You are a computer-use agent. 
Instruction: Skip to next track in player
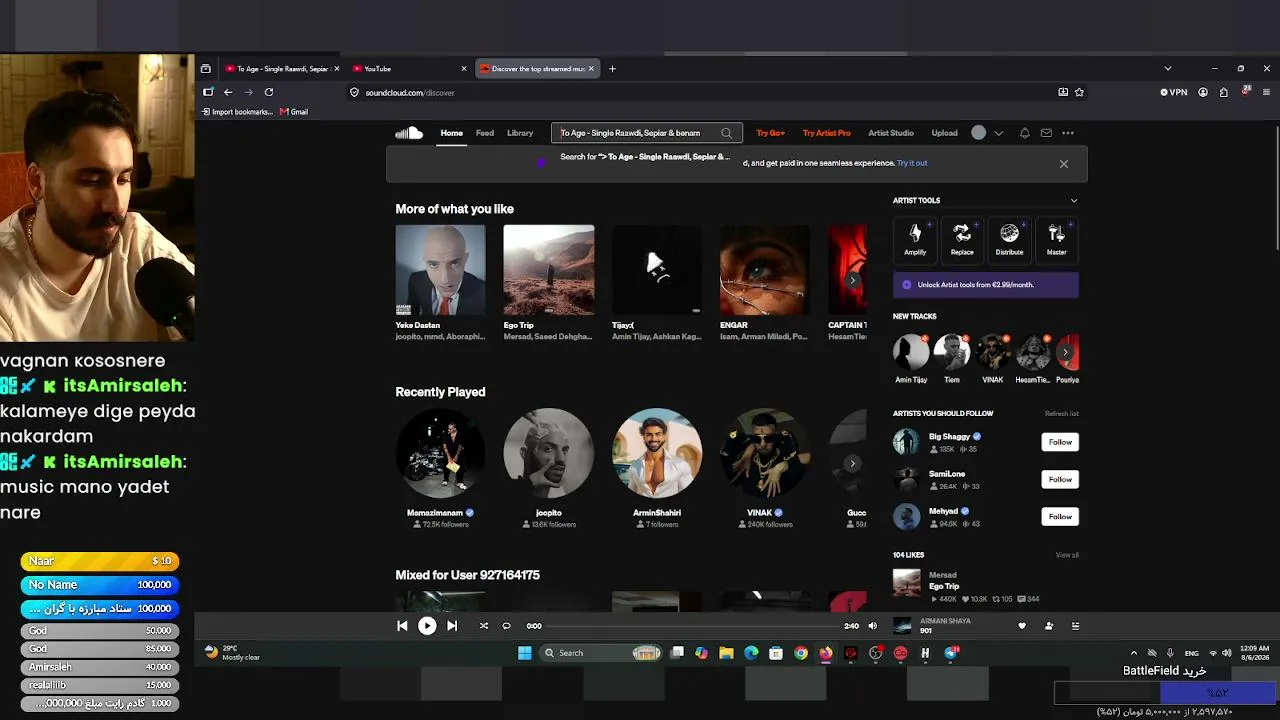(452, 626)
